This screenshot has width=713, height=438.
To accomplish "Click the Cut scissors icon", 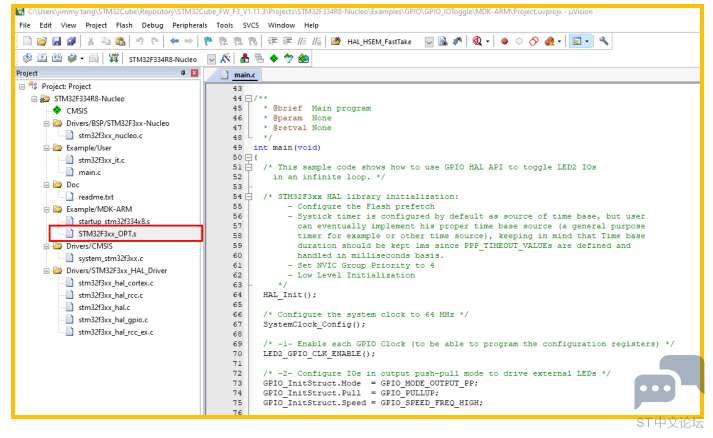I will pyautogui.click(x=90, y=41).
